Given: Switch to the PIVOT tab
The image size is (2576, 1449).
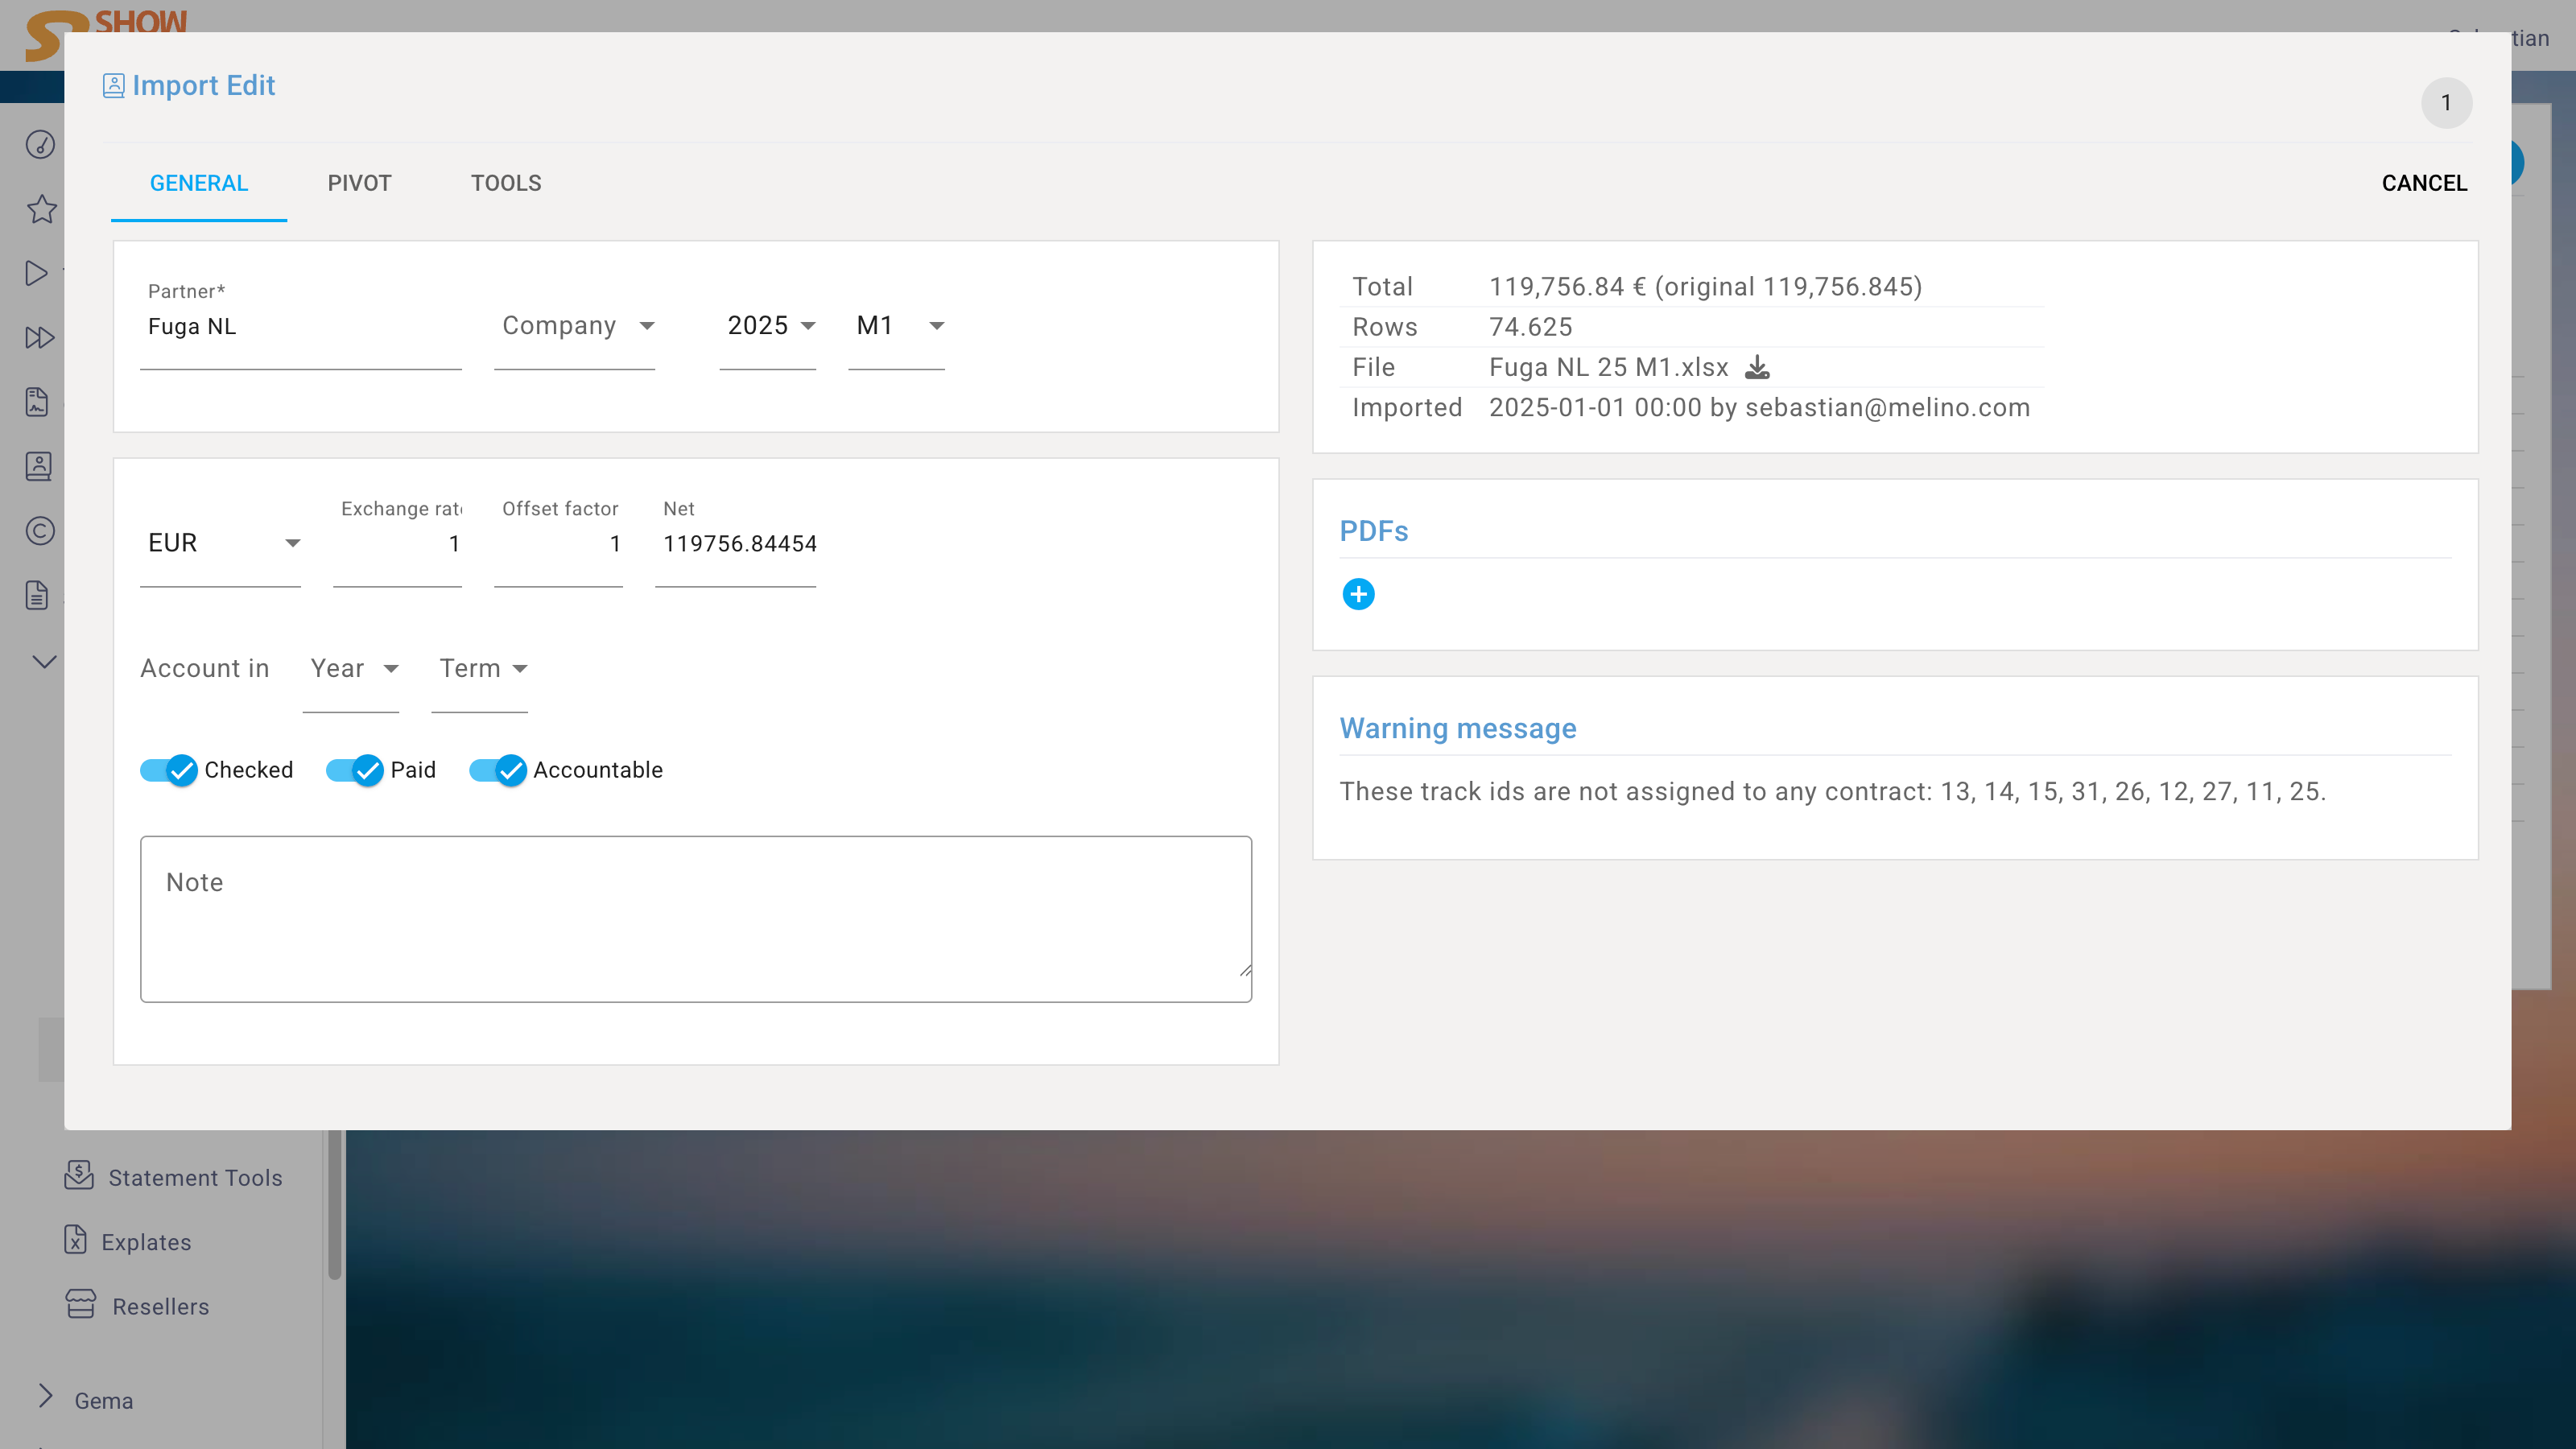Looking at the screenshot, I should pos(359,183).
